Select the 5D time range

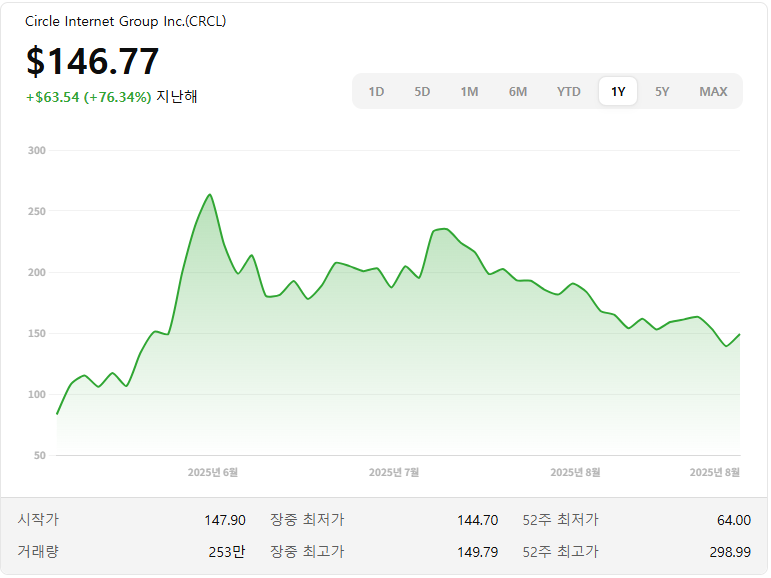422,92
